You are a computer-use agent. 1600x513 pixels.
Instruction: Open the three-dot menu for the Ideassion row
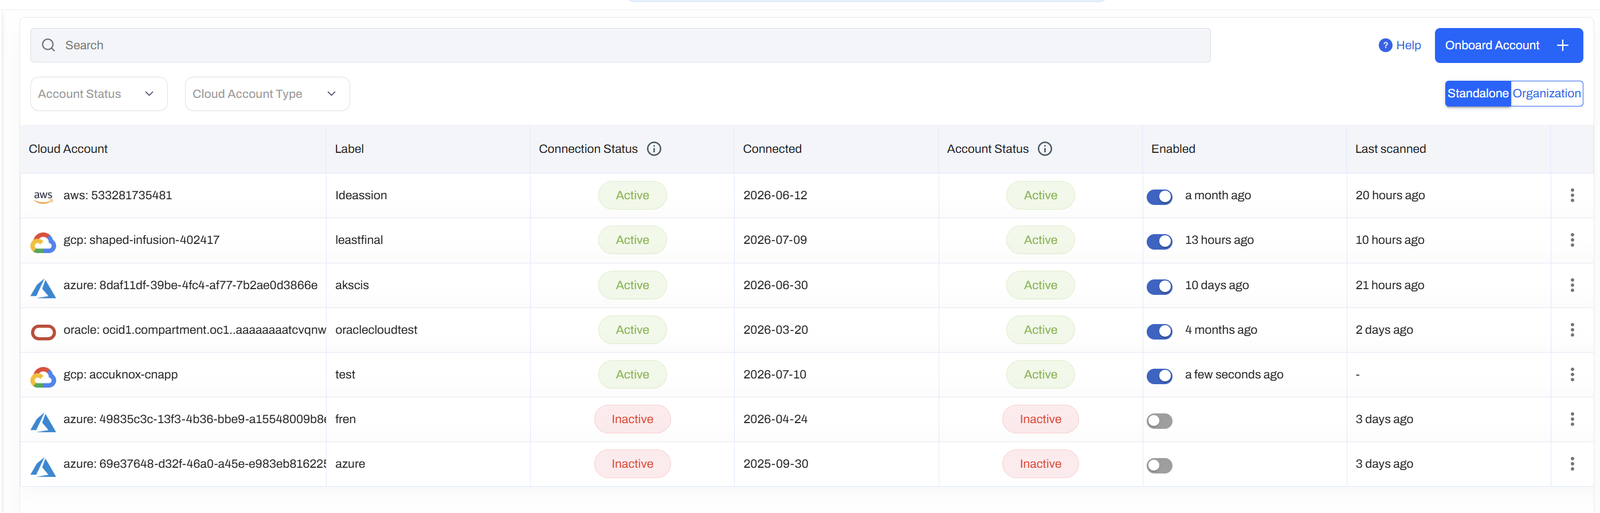tap(1572, 195)
